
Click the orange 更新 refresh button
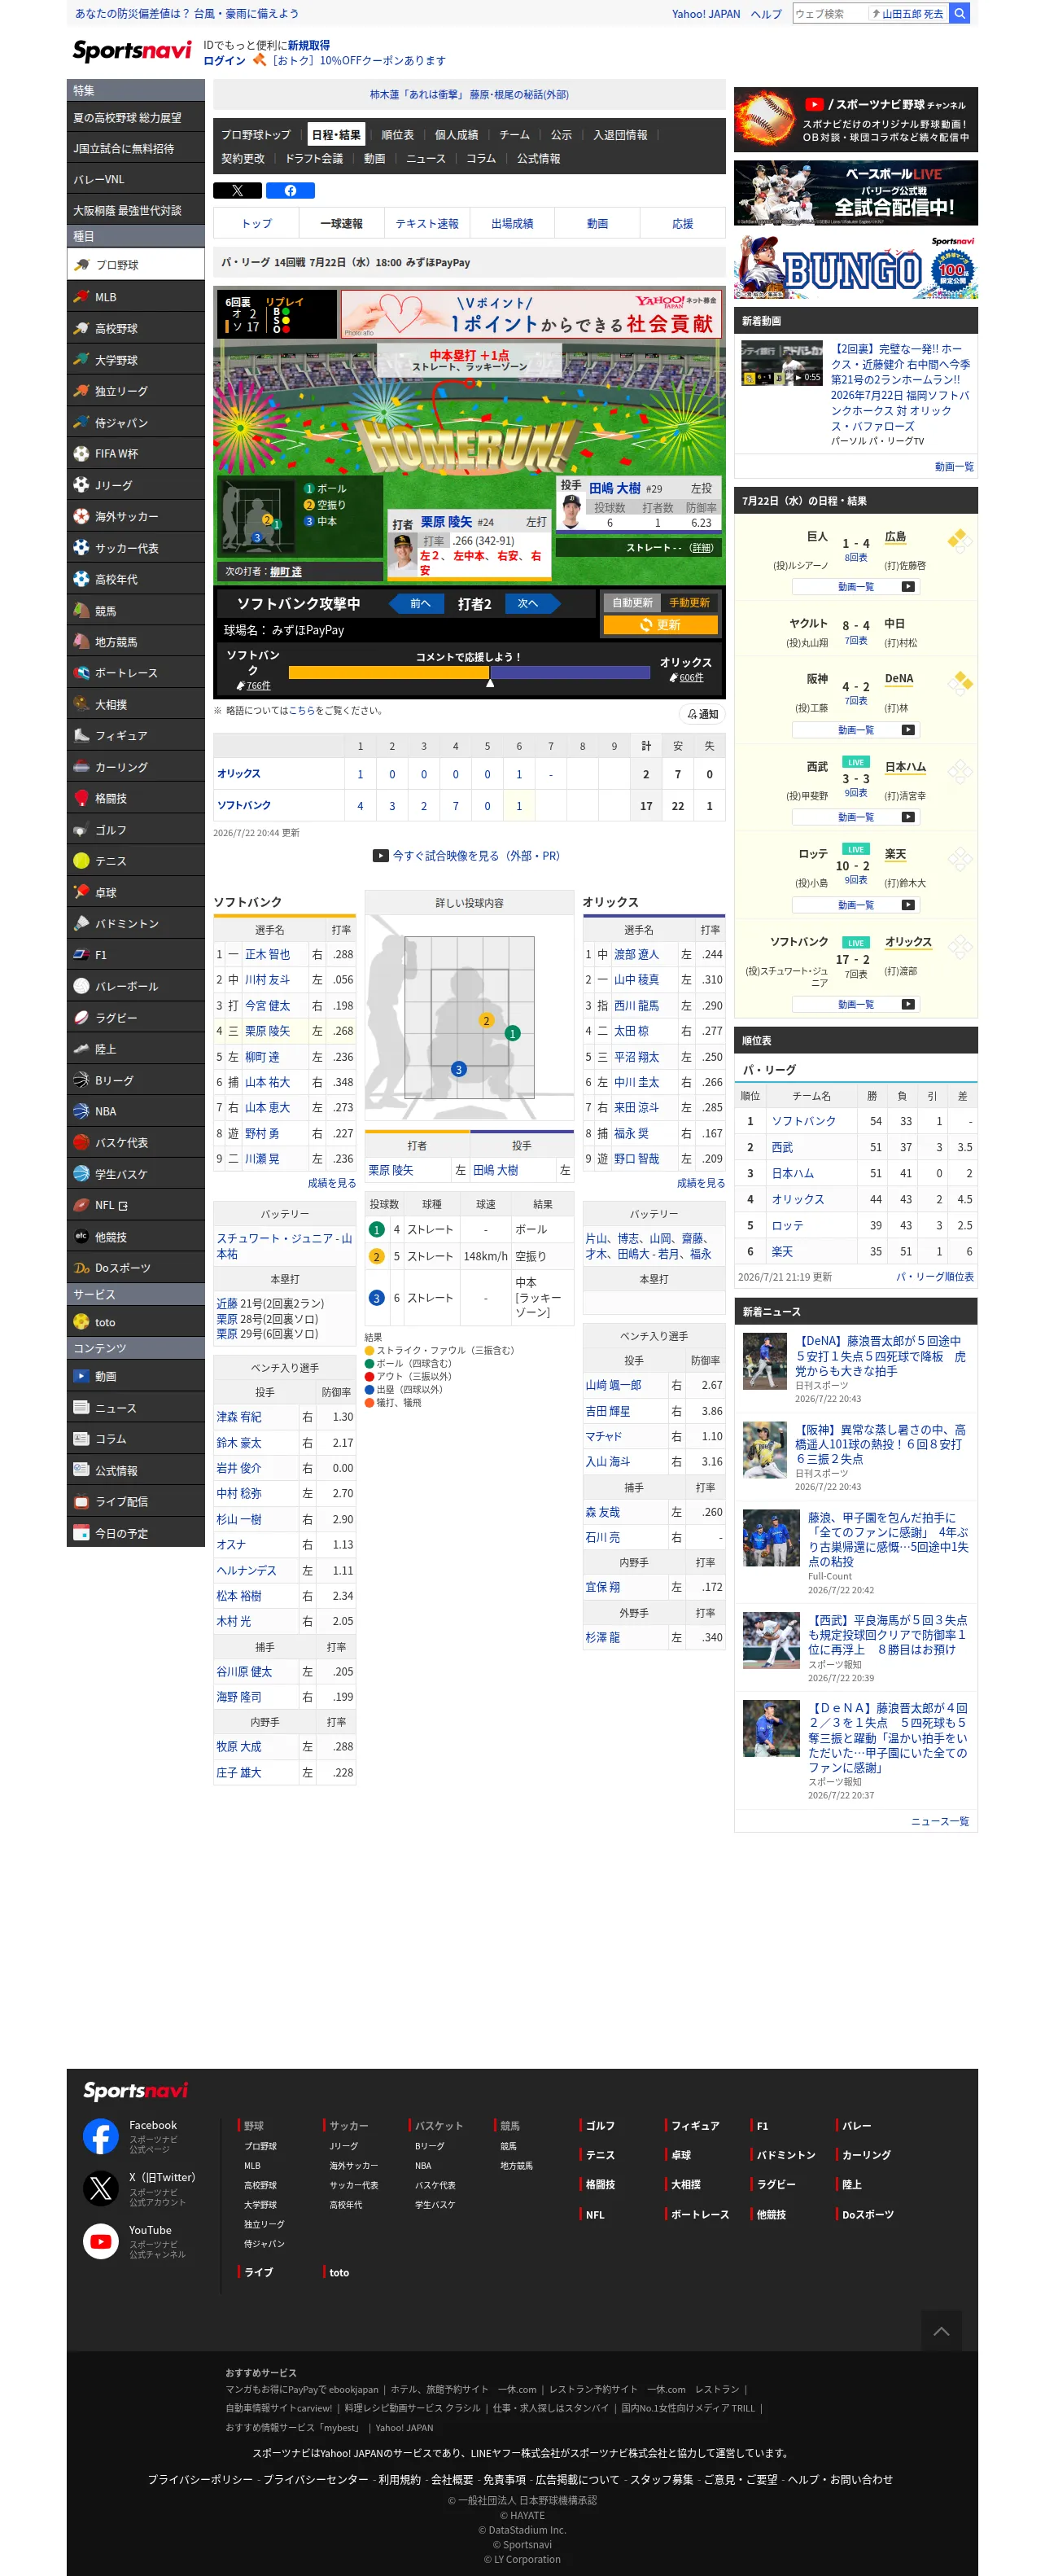660,625
